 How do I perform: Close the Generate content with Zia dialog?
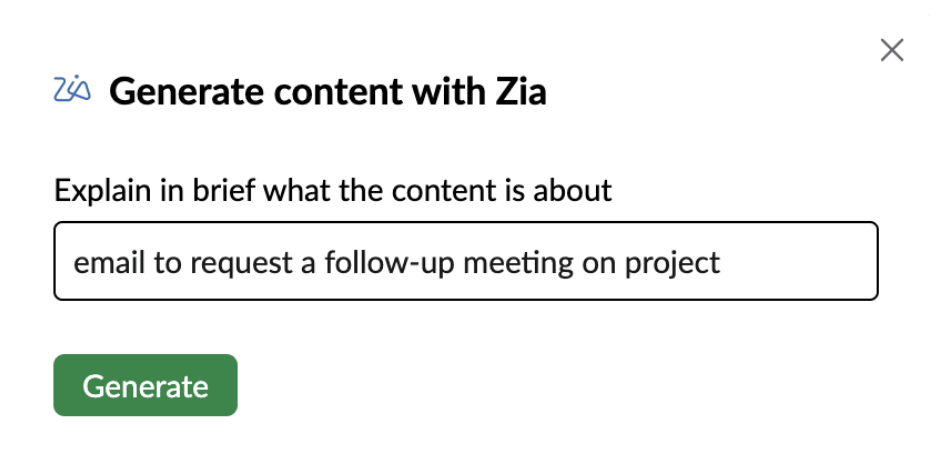(891, 50)
